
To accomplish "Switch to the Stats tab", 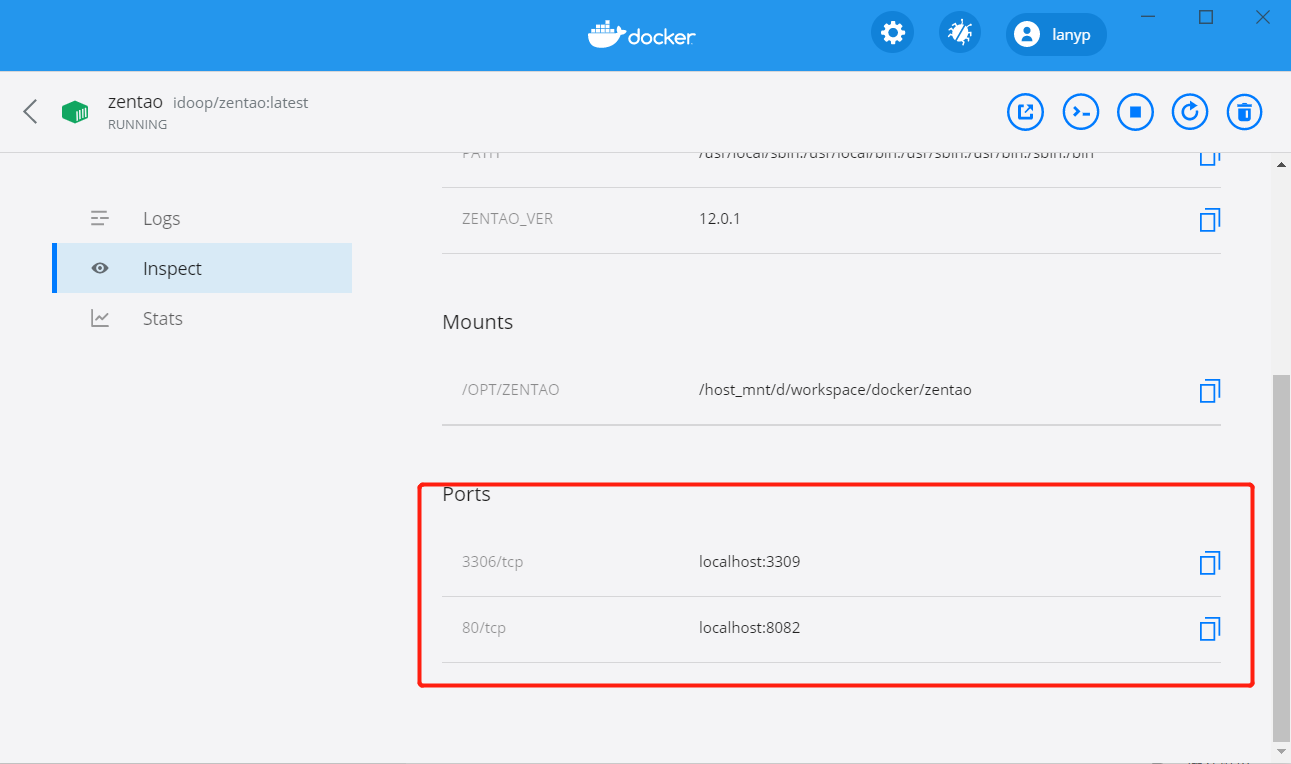I will point(162,318).
